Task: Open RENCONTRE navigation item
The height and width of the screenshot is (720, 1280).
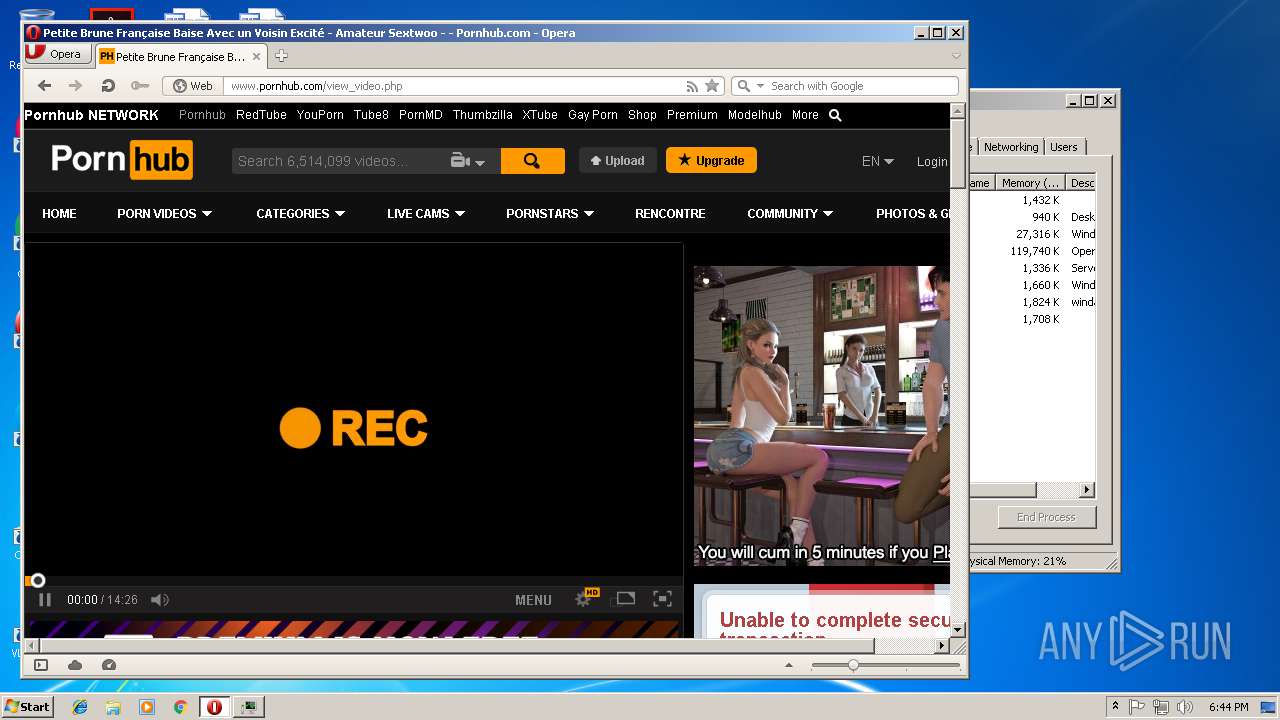Action: (670, 213)
